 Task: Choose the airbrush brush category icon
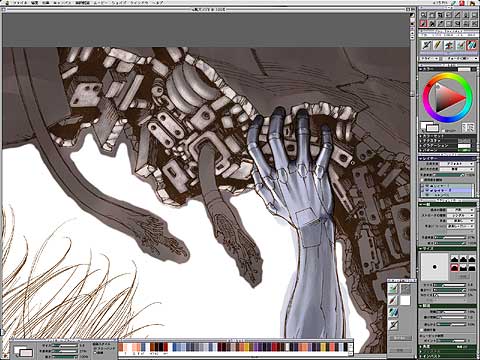click(x=449, y=45)
